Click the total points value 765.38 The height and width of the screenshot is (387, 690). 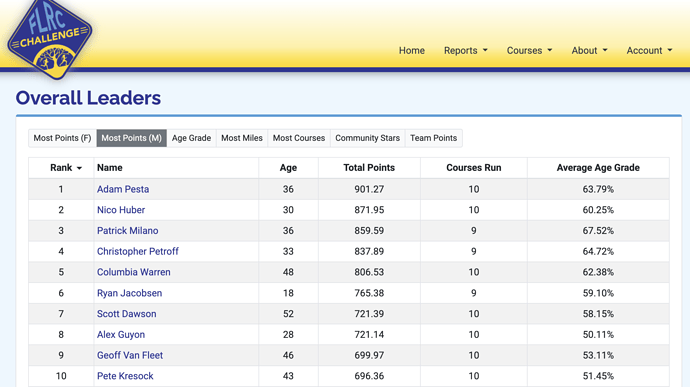(369, 293)
